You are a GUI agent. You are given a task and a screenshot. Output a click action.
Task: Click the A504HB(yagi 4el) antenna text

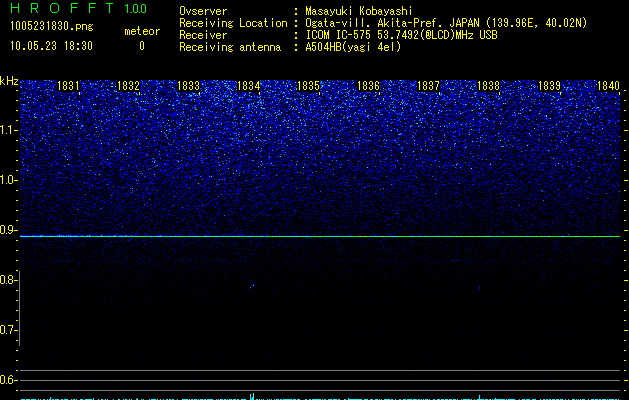[x=353, y=47]
